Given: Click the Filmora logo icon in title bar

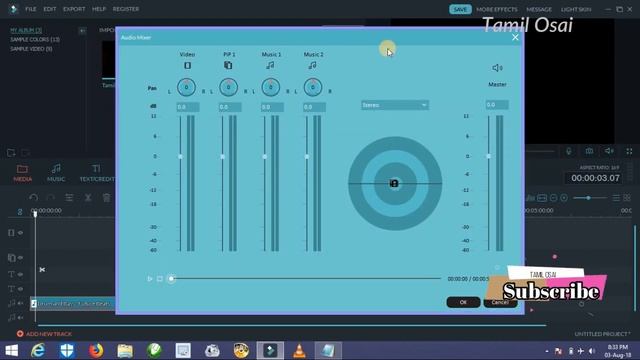Looking at the screenshot, I should click(x=13, y=9).
